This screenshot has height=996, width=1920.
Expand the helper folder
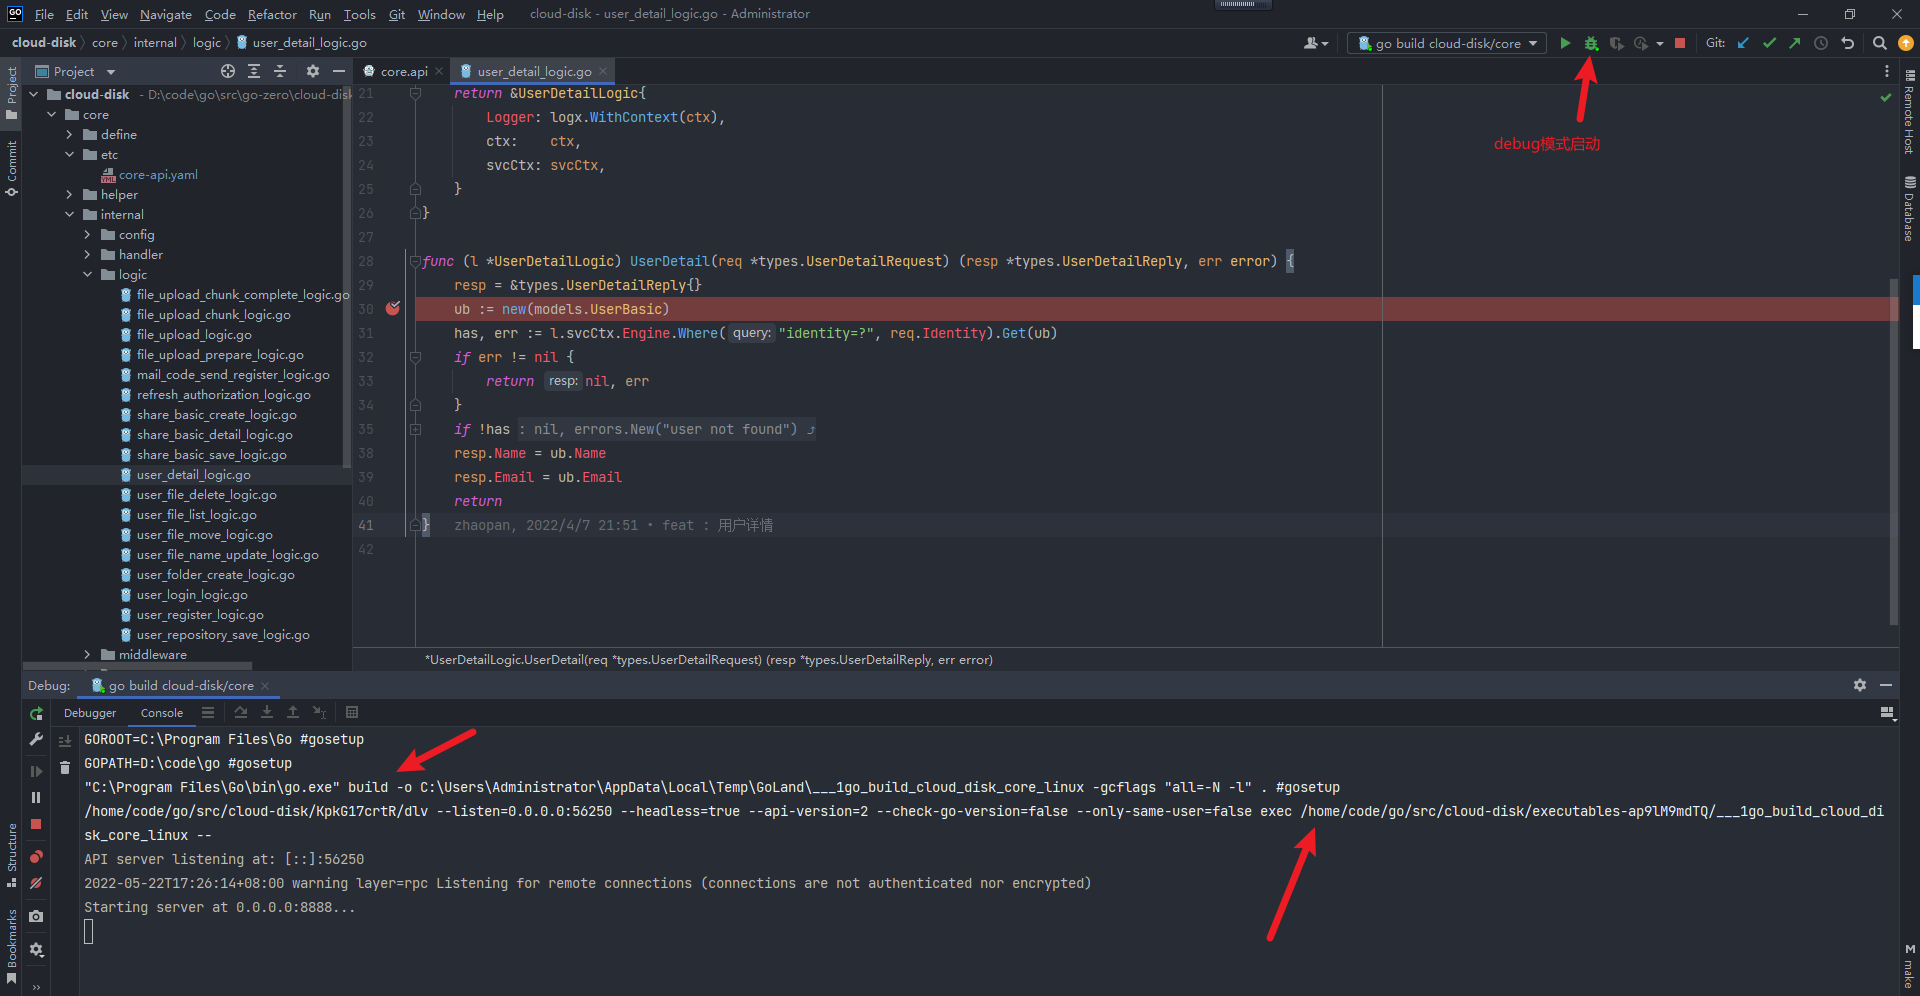pos(69,194)
